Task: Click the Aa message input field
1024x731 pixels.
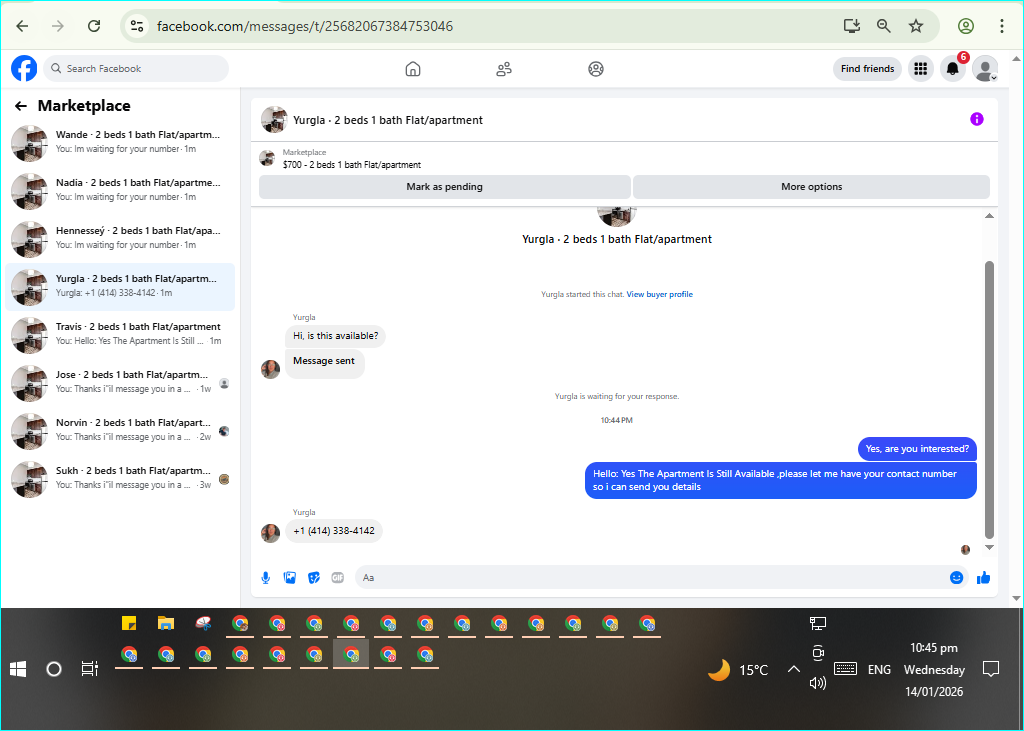Action: (x=653, y=577)
